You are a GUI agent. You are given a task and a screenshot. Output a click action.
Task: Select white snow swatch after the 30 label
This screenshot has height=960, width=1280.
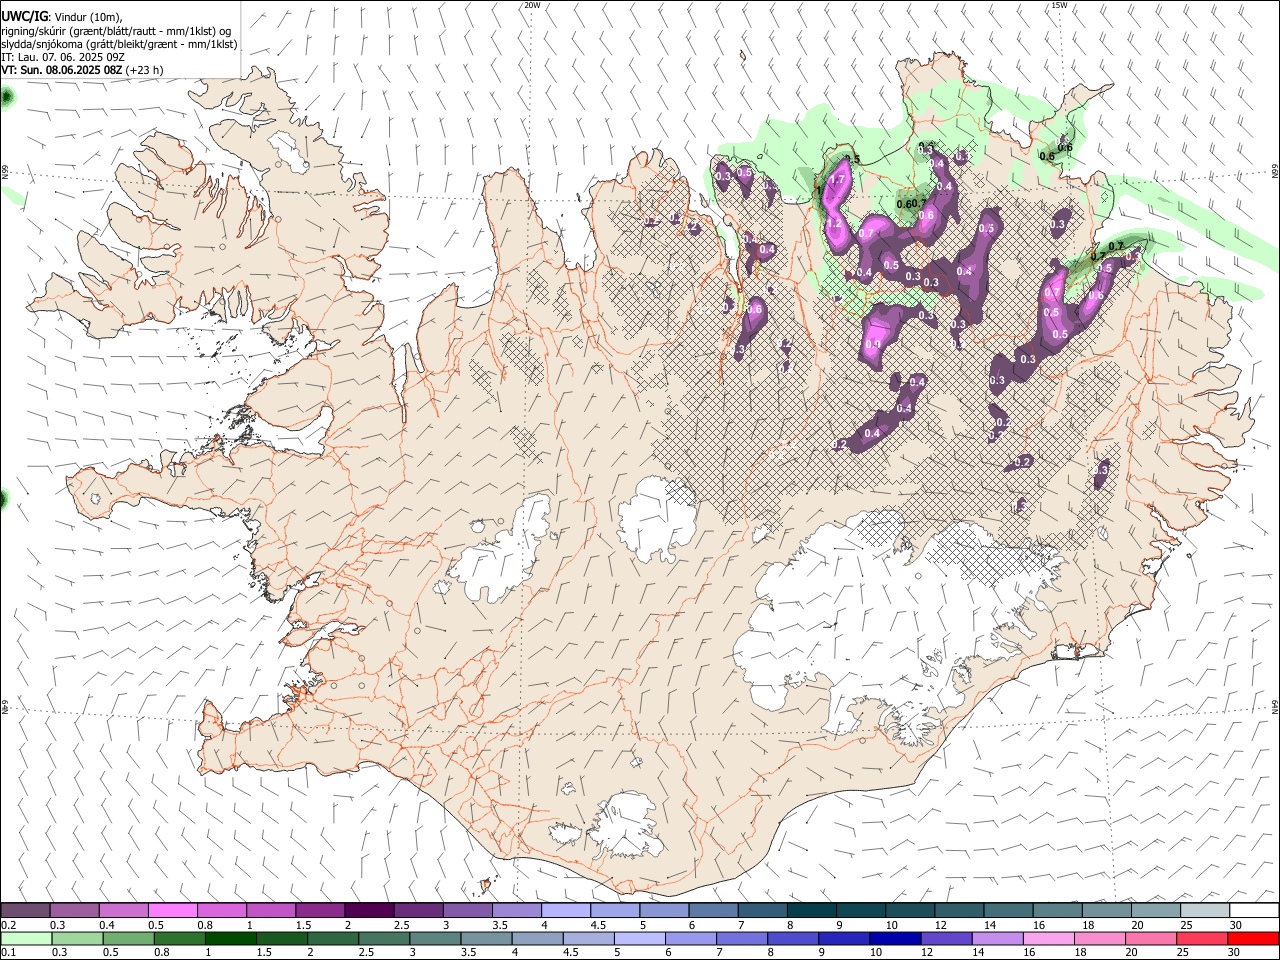(x=1254, y=911)
